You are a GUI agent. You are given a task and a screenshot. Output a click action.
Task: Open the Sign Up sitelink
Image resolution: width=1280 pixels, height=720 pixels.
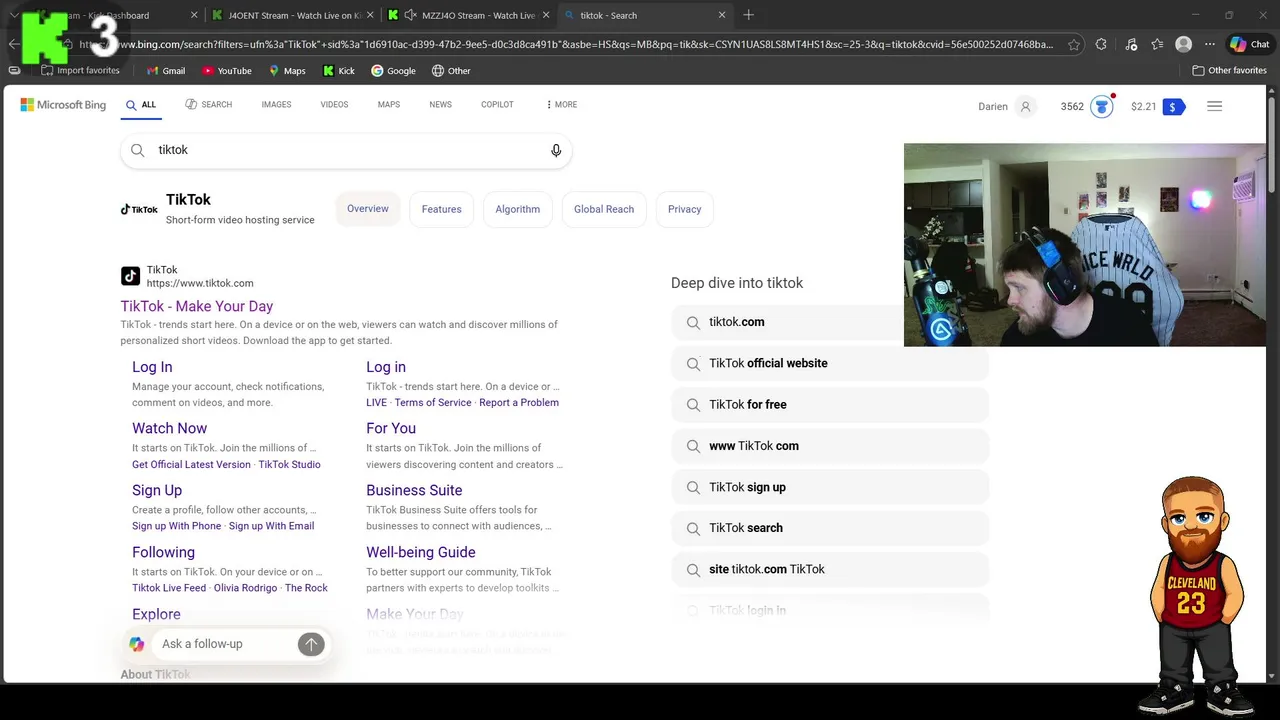(157, 490)
